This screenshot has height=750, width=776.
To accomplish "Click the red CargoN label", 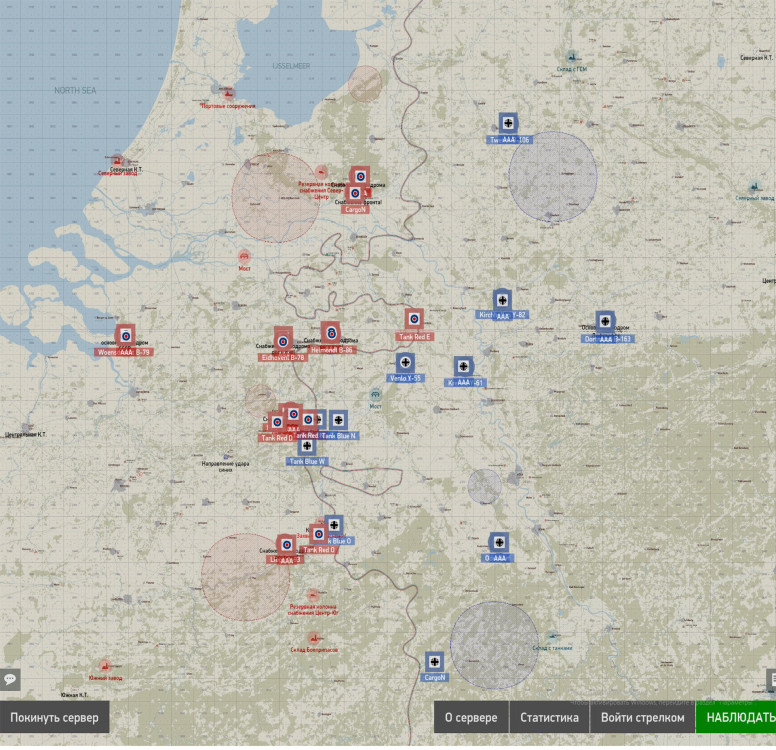I will (355, 209).
